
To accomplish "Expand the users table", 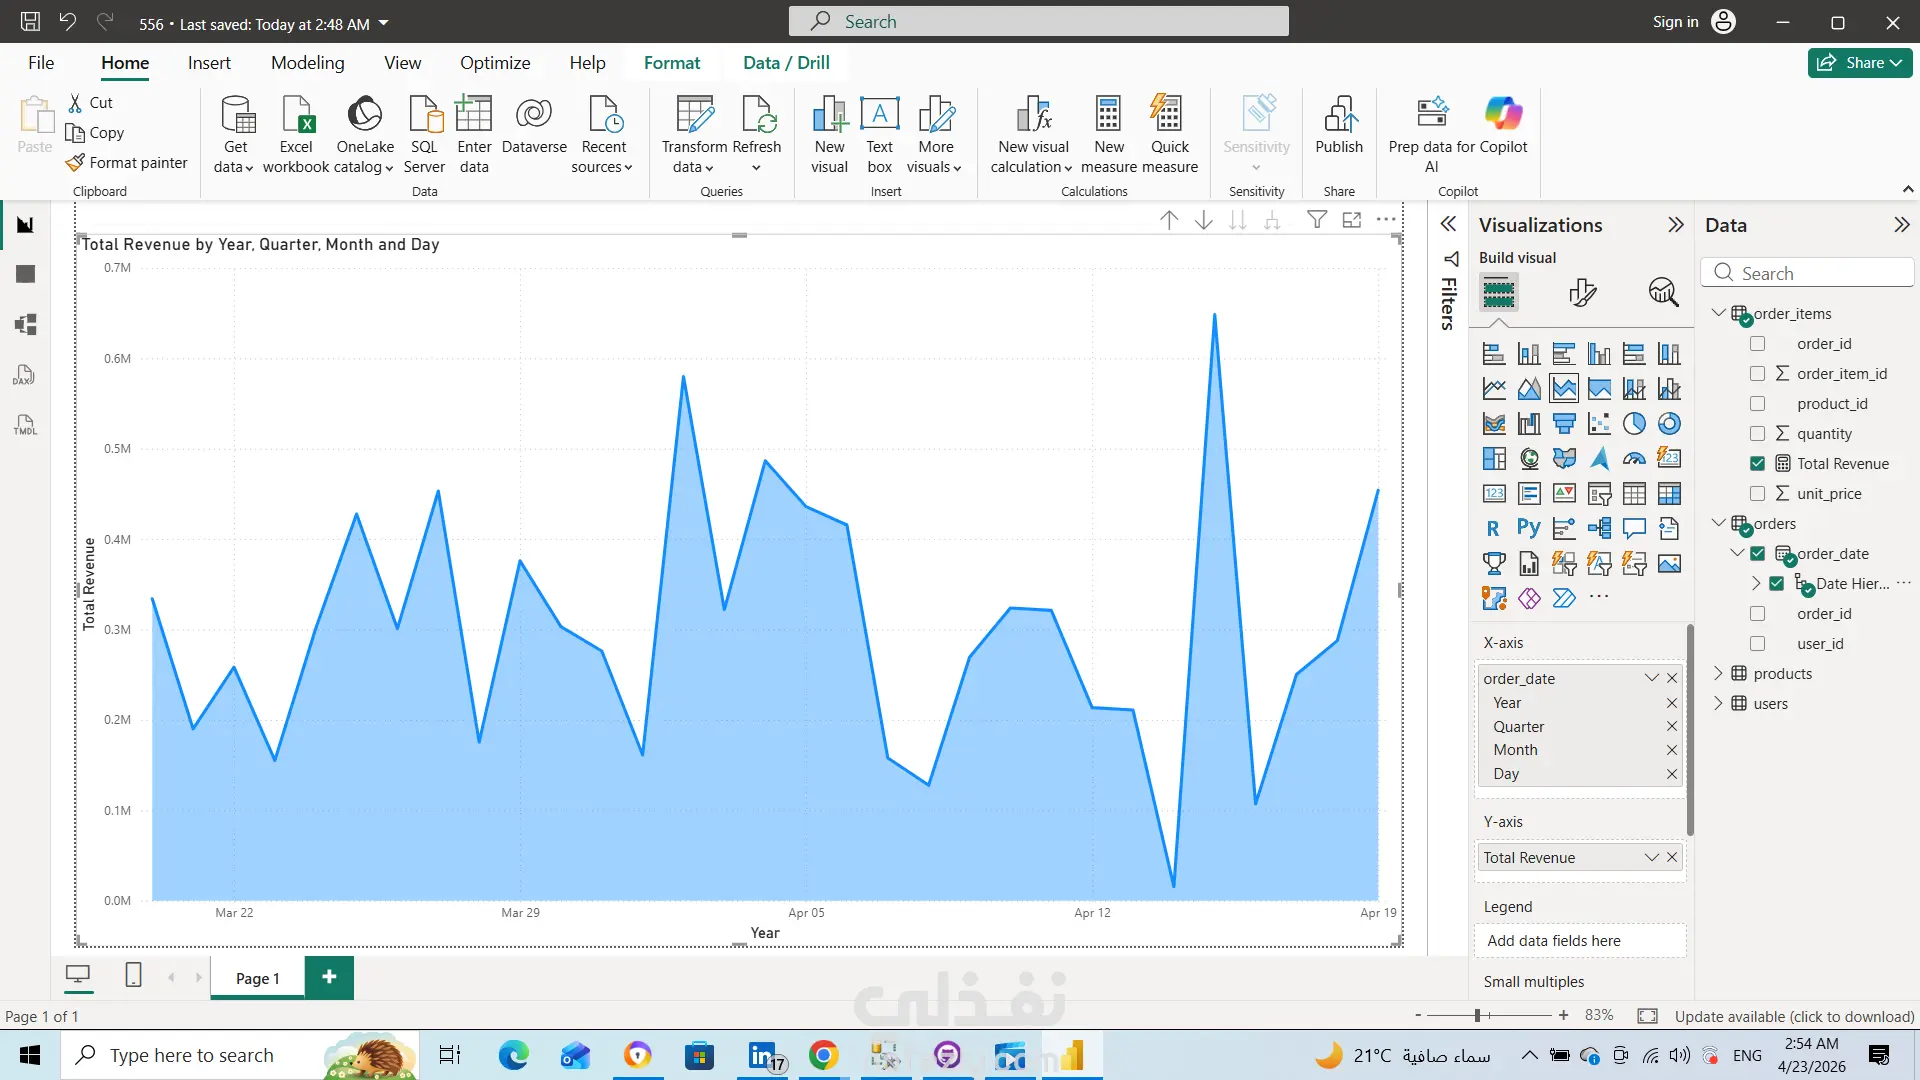I will point(1718,704).
